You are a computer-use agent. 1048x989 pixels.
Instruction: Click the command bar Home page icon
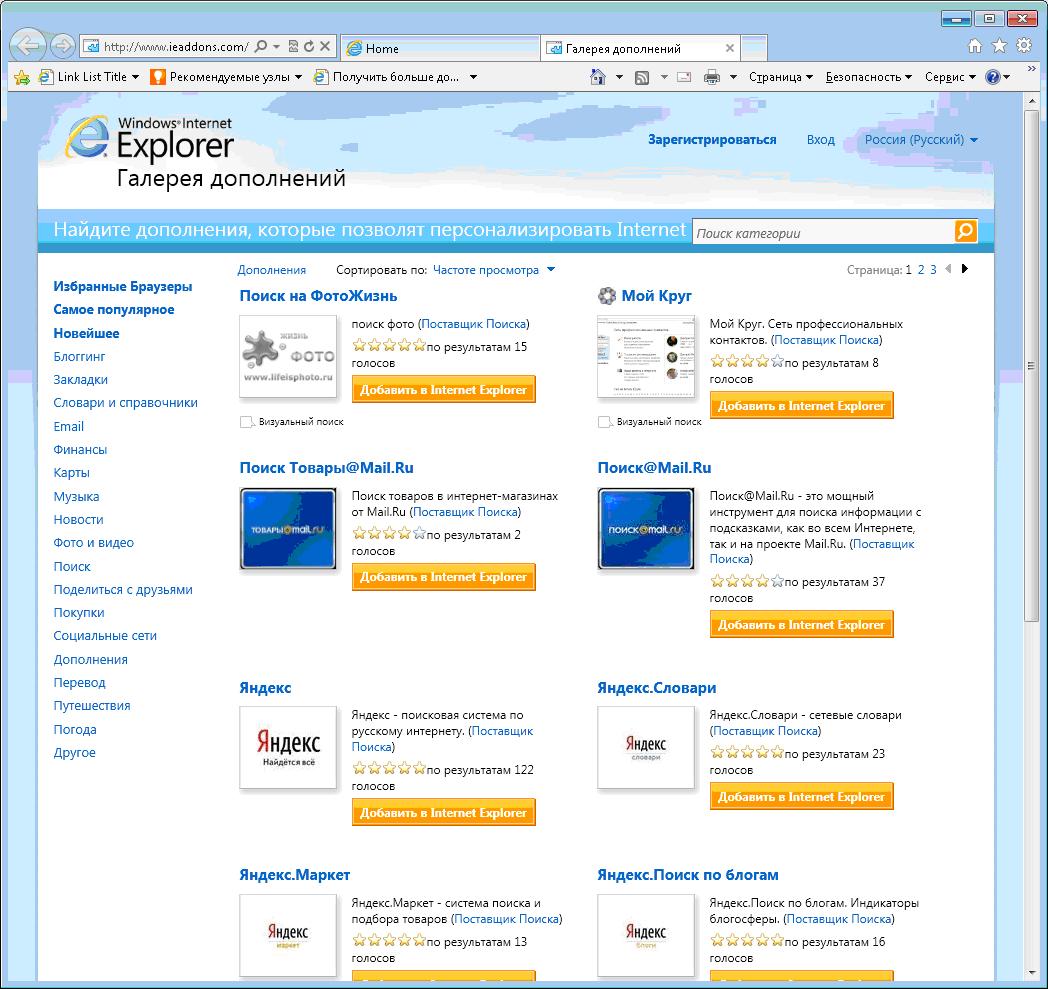click(x=598, y=77)
